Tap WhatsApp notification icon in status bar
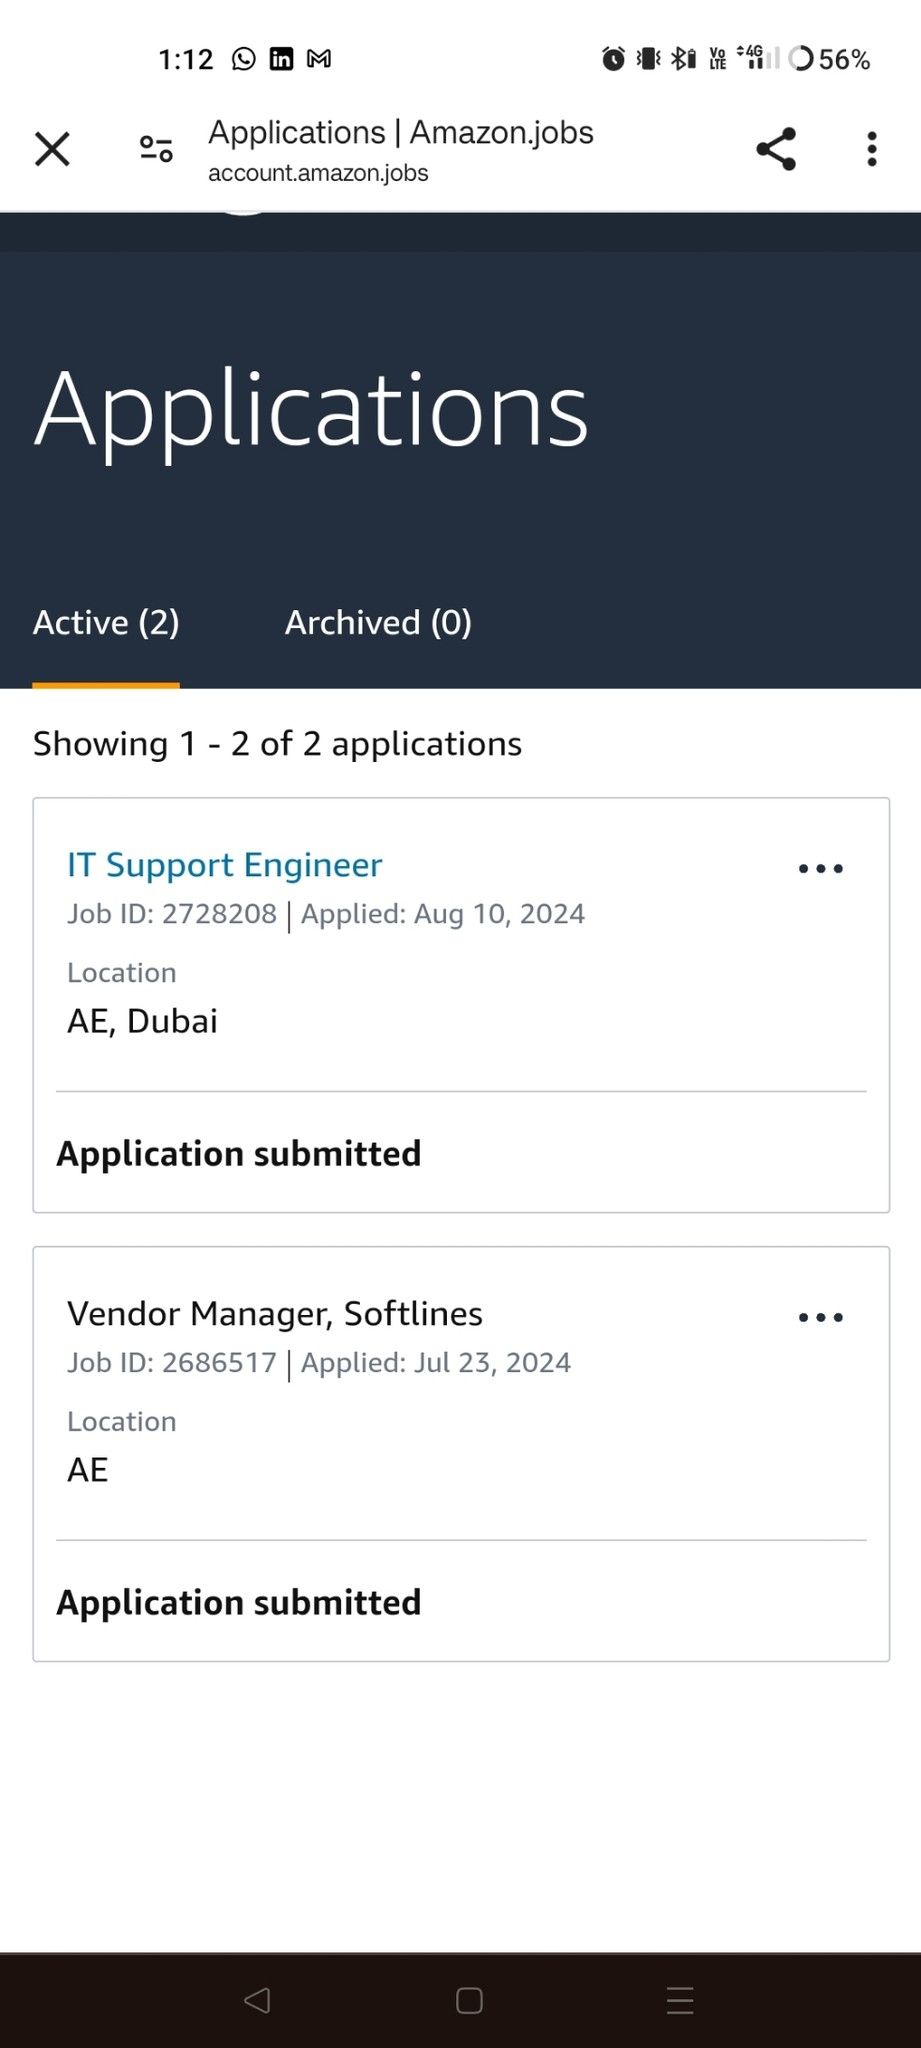921x2048 pixels. point(244,59)
